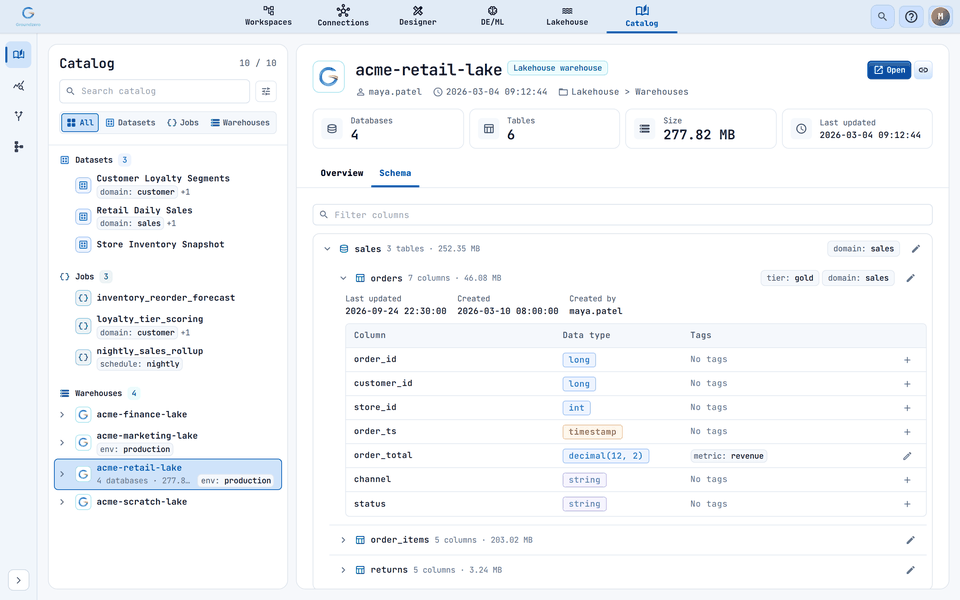This screenshot has width=960, height=600.
Task: Expand the left sidebar with bottom arrow
Action: pos(18,580)
